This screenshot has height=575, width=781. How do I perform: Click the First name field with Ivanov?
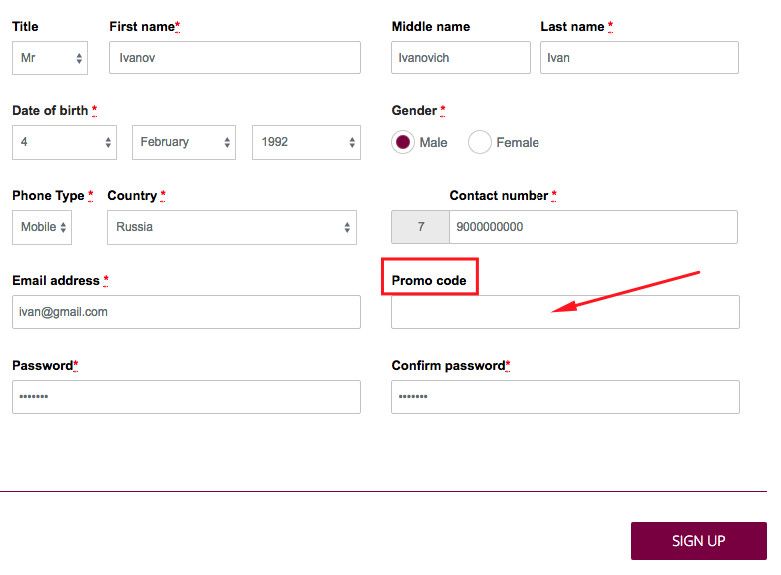pyautogui.click(x=234, y=58)
